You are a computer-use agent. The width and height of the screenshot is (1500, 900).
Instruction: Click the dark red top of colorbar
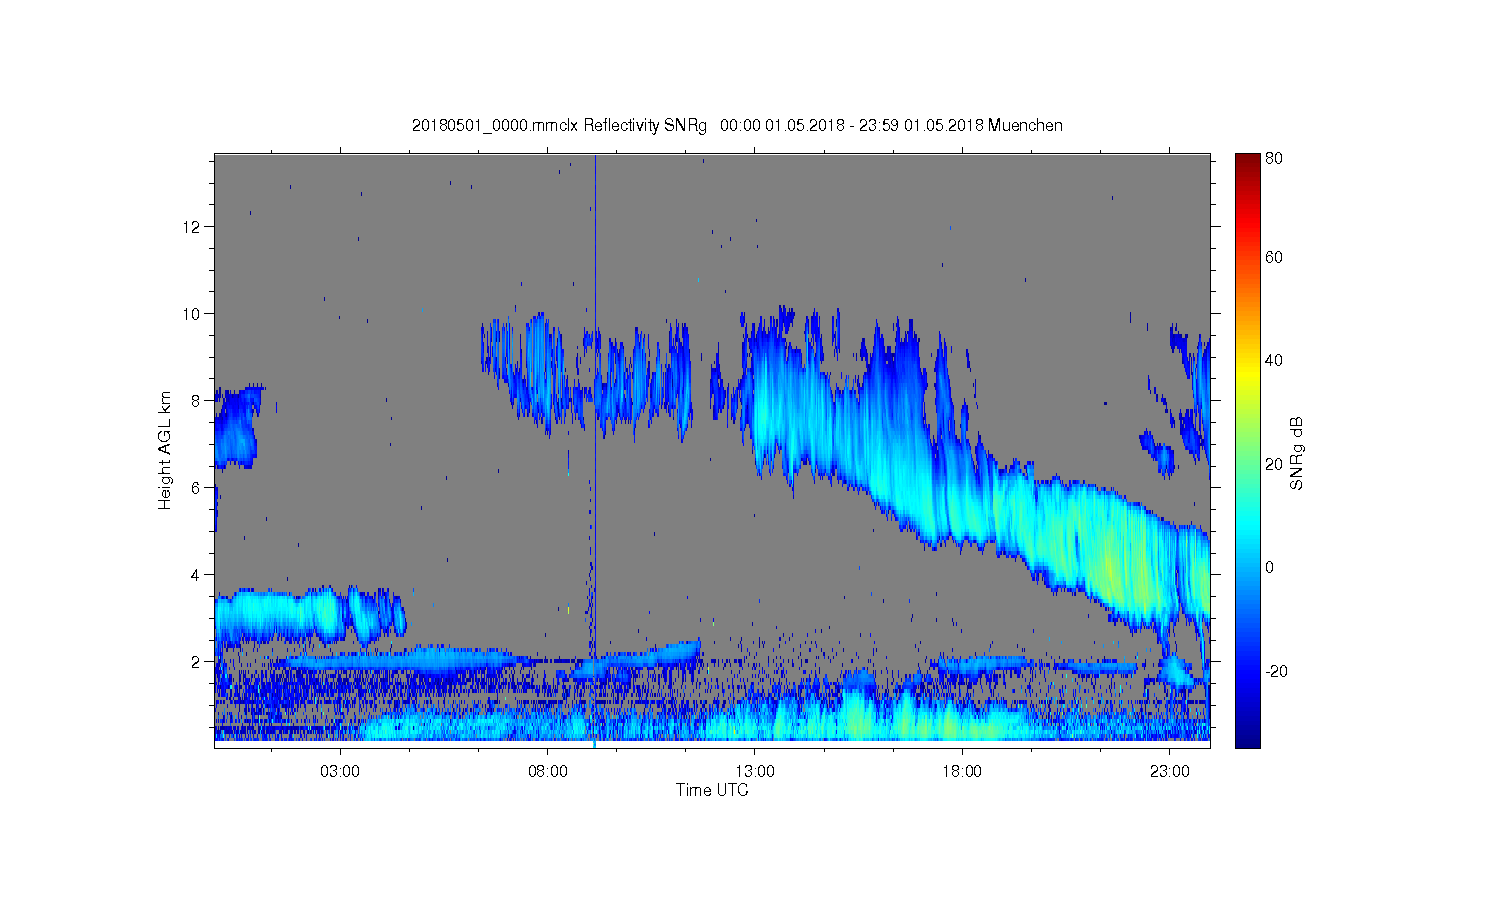[1247, 162]
